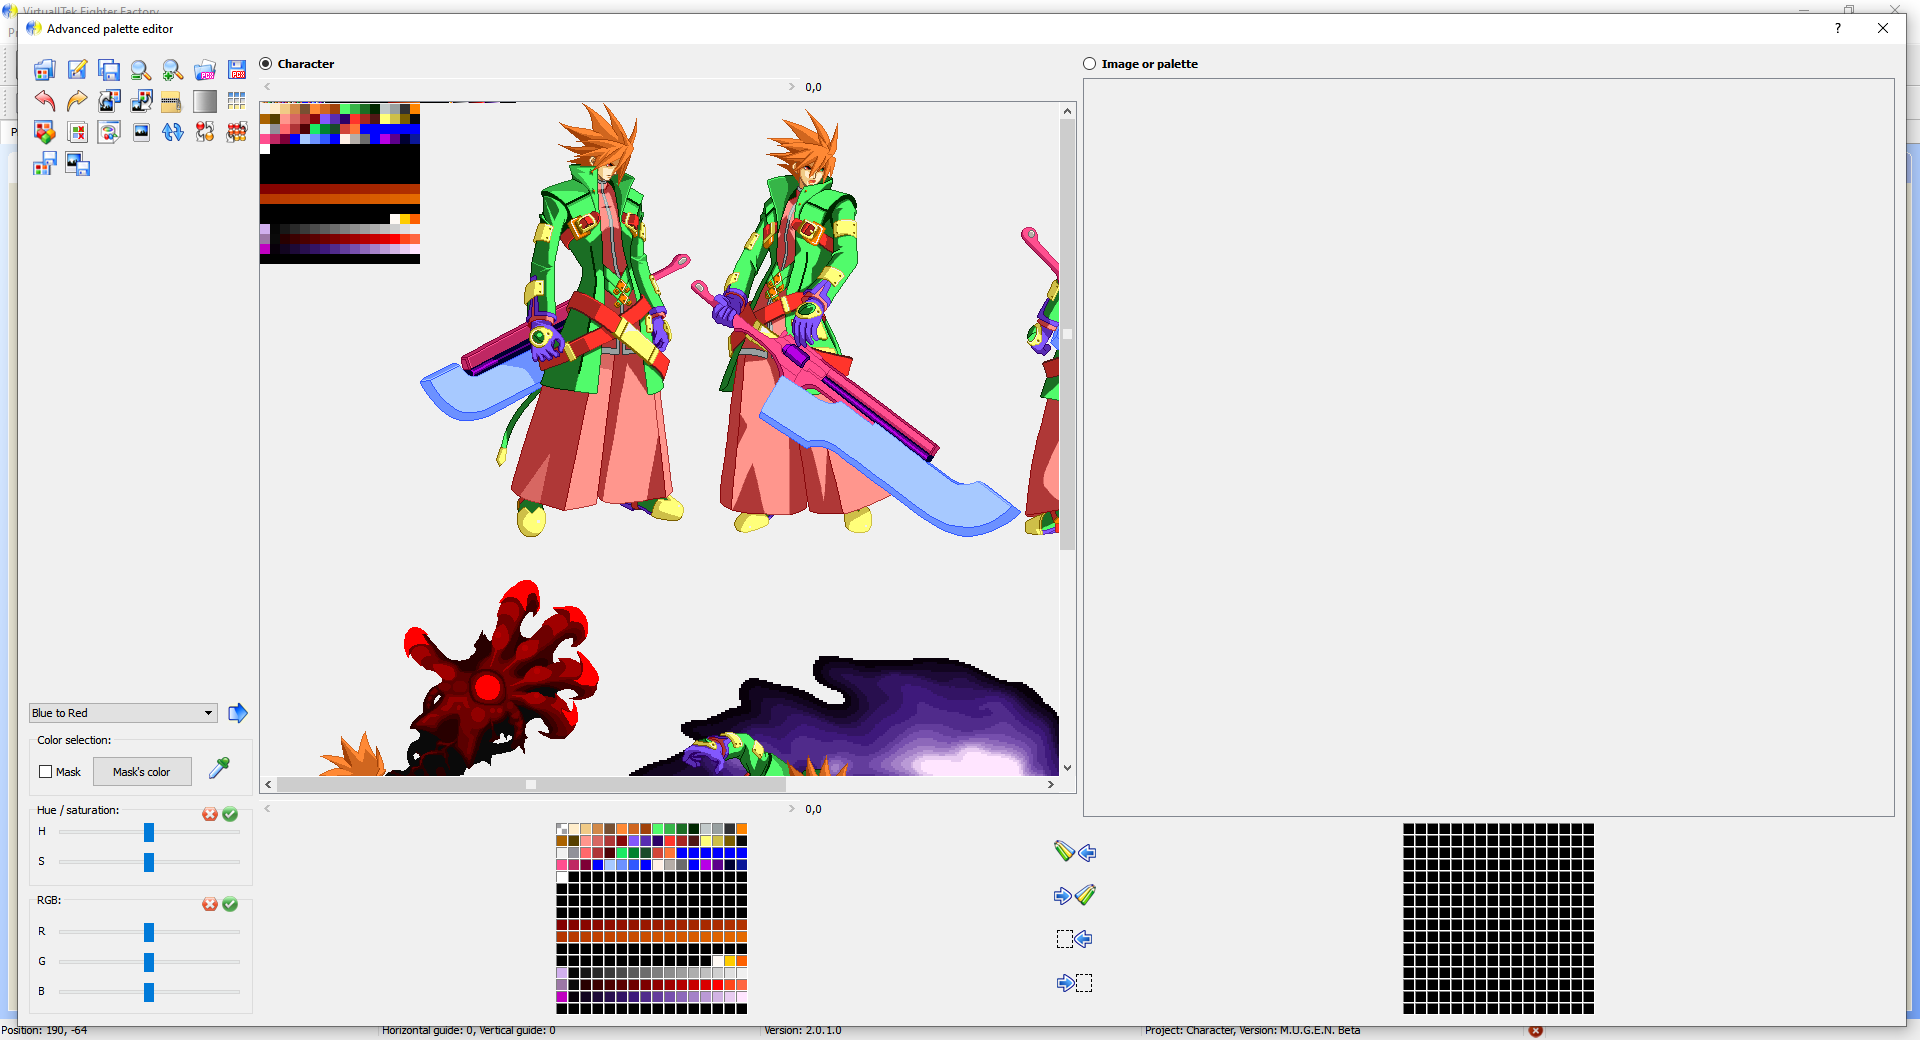Click the right arrow with selection icon
Screen dimensions: 1920x1040
coord(1075,983)
